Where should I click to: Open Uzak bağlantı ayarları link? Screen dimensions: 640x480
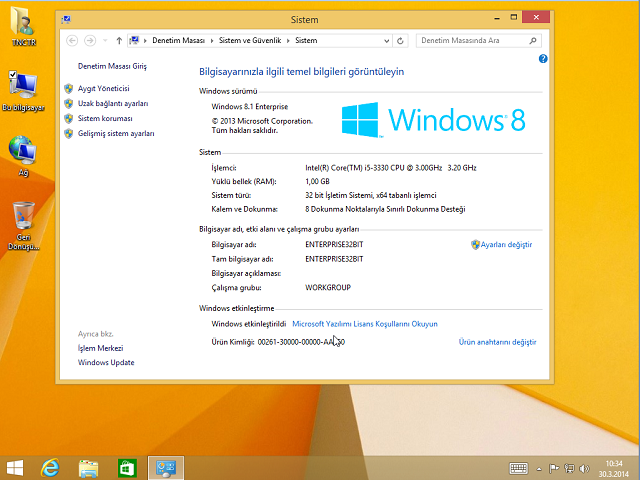pos(113,103)
